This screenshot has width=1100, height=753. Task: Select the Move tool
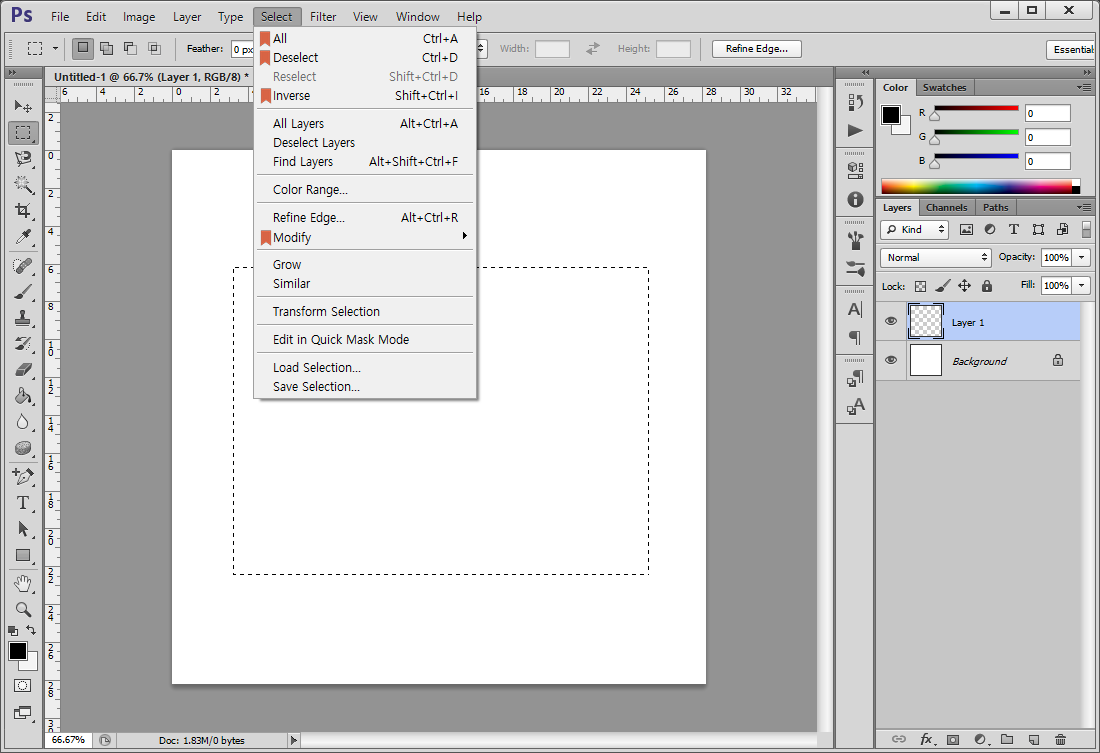point(23,106)
